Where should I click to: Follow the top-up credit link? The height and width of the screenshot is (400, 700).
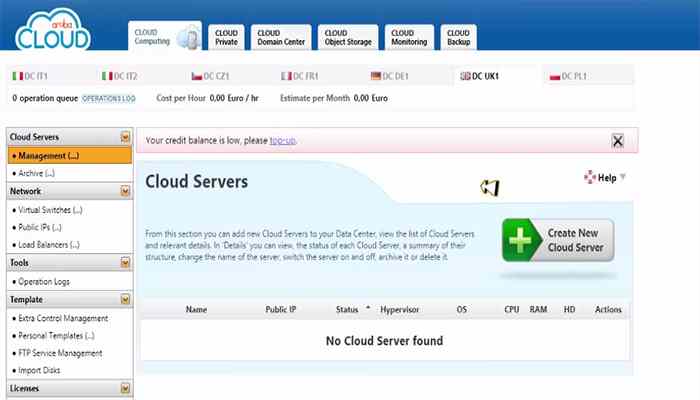pyautogui.click(x=283, y=141)
